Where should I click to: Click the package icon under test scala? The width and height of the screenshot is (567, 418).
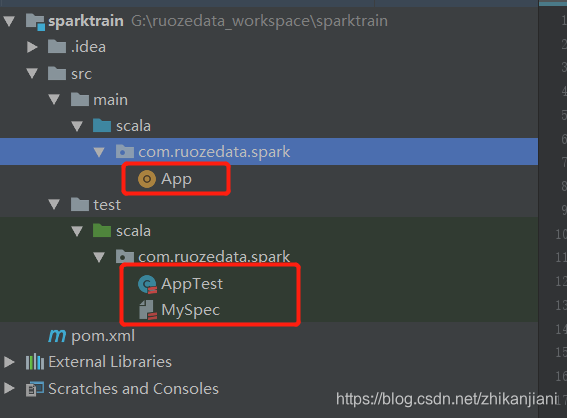pyautogui.click(x=125, y=256)
